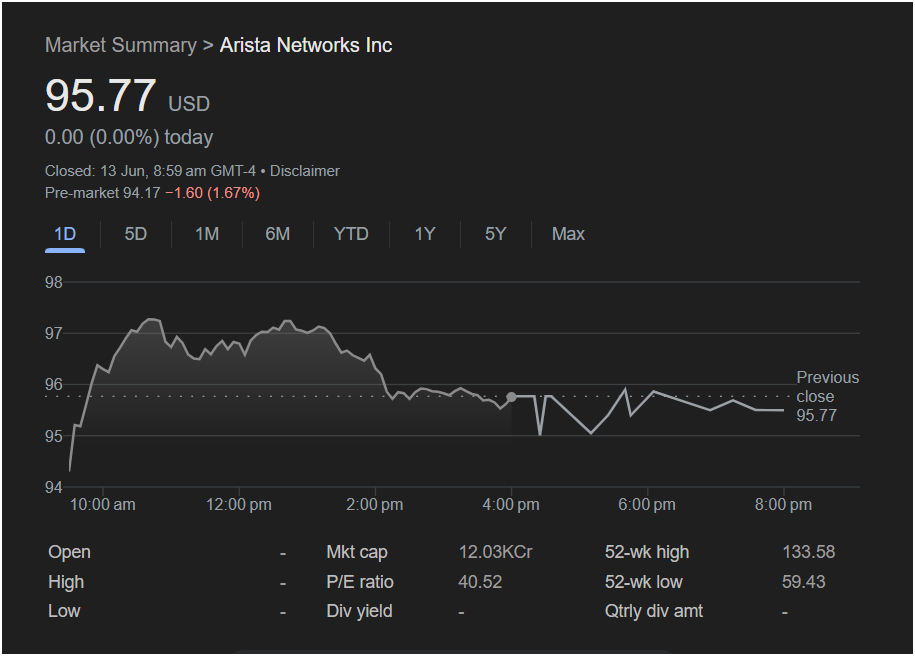Select the YTD tab
The height and width of the screenshot is (656, 915).
[x=351, y=235]
